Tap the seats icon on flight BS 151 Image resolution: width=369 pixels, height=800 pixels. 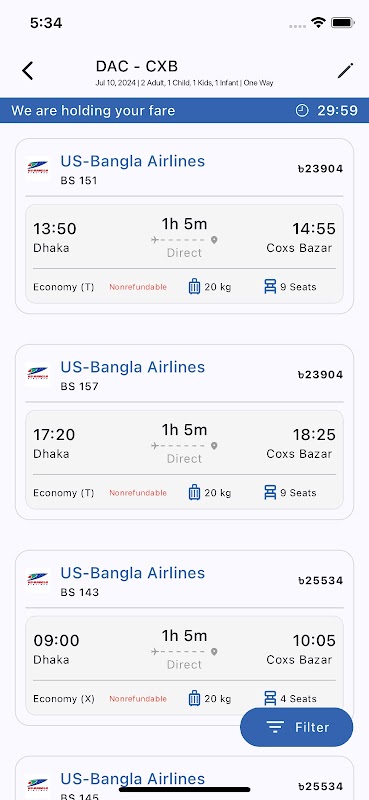[x=270, y=287]
